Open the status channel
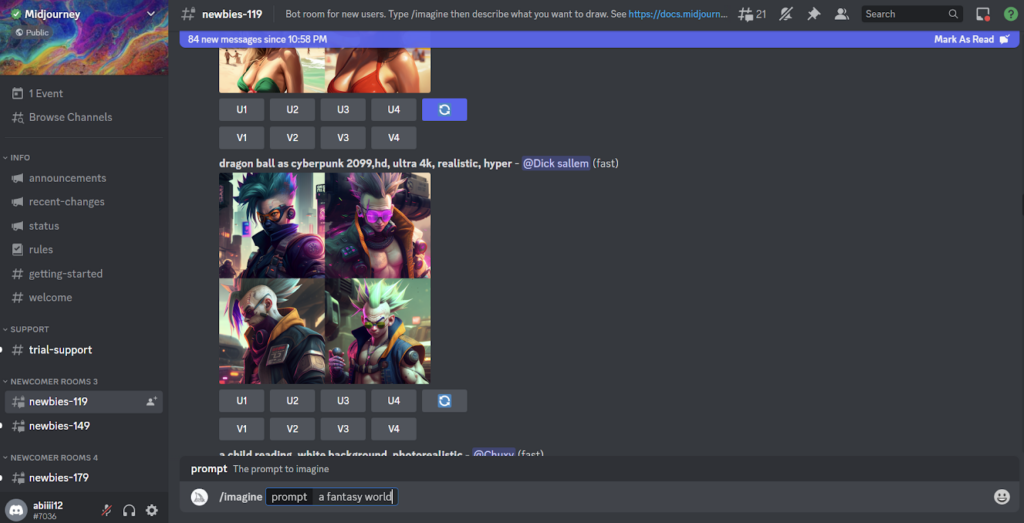 pyautogui.click(x=44, y=226)
